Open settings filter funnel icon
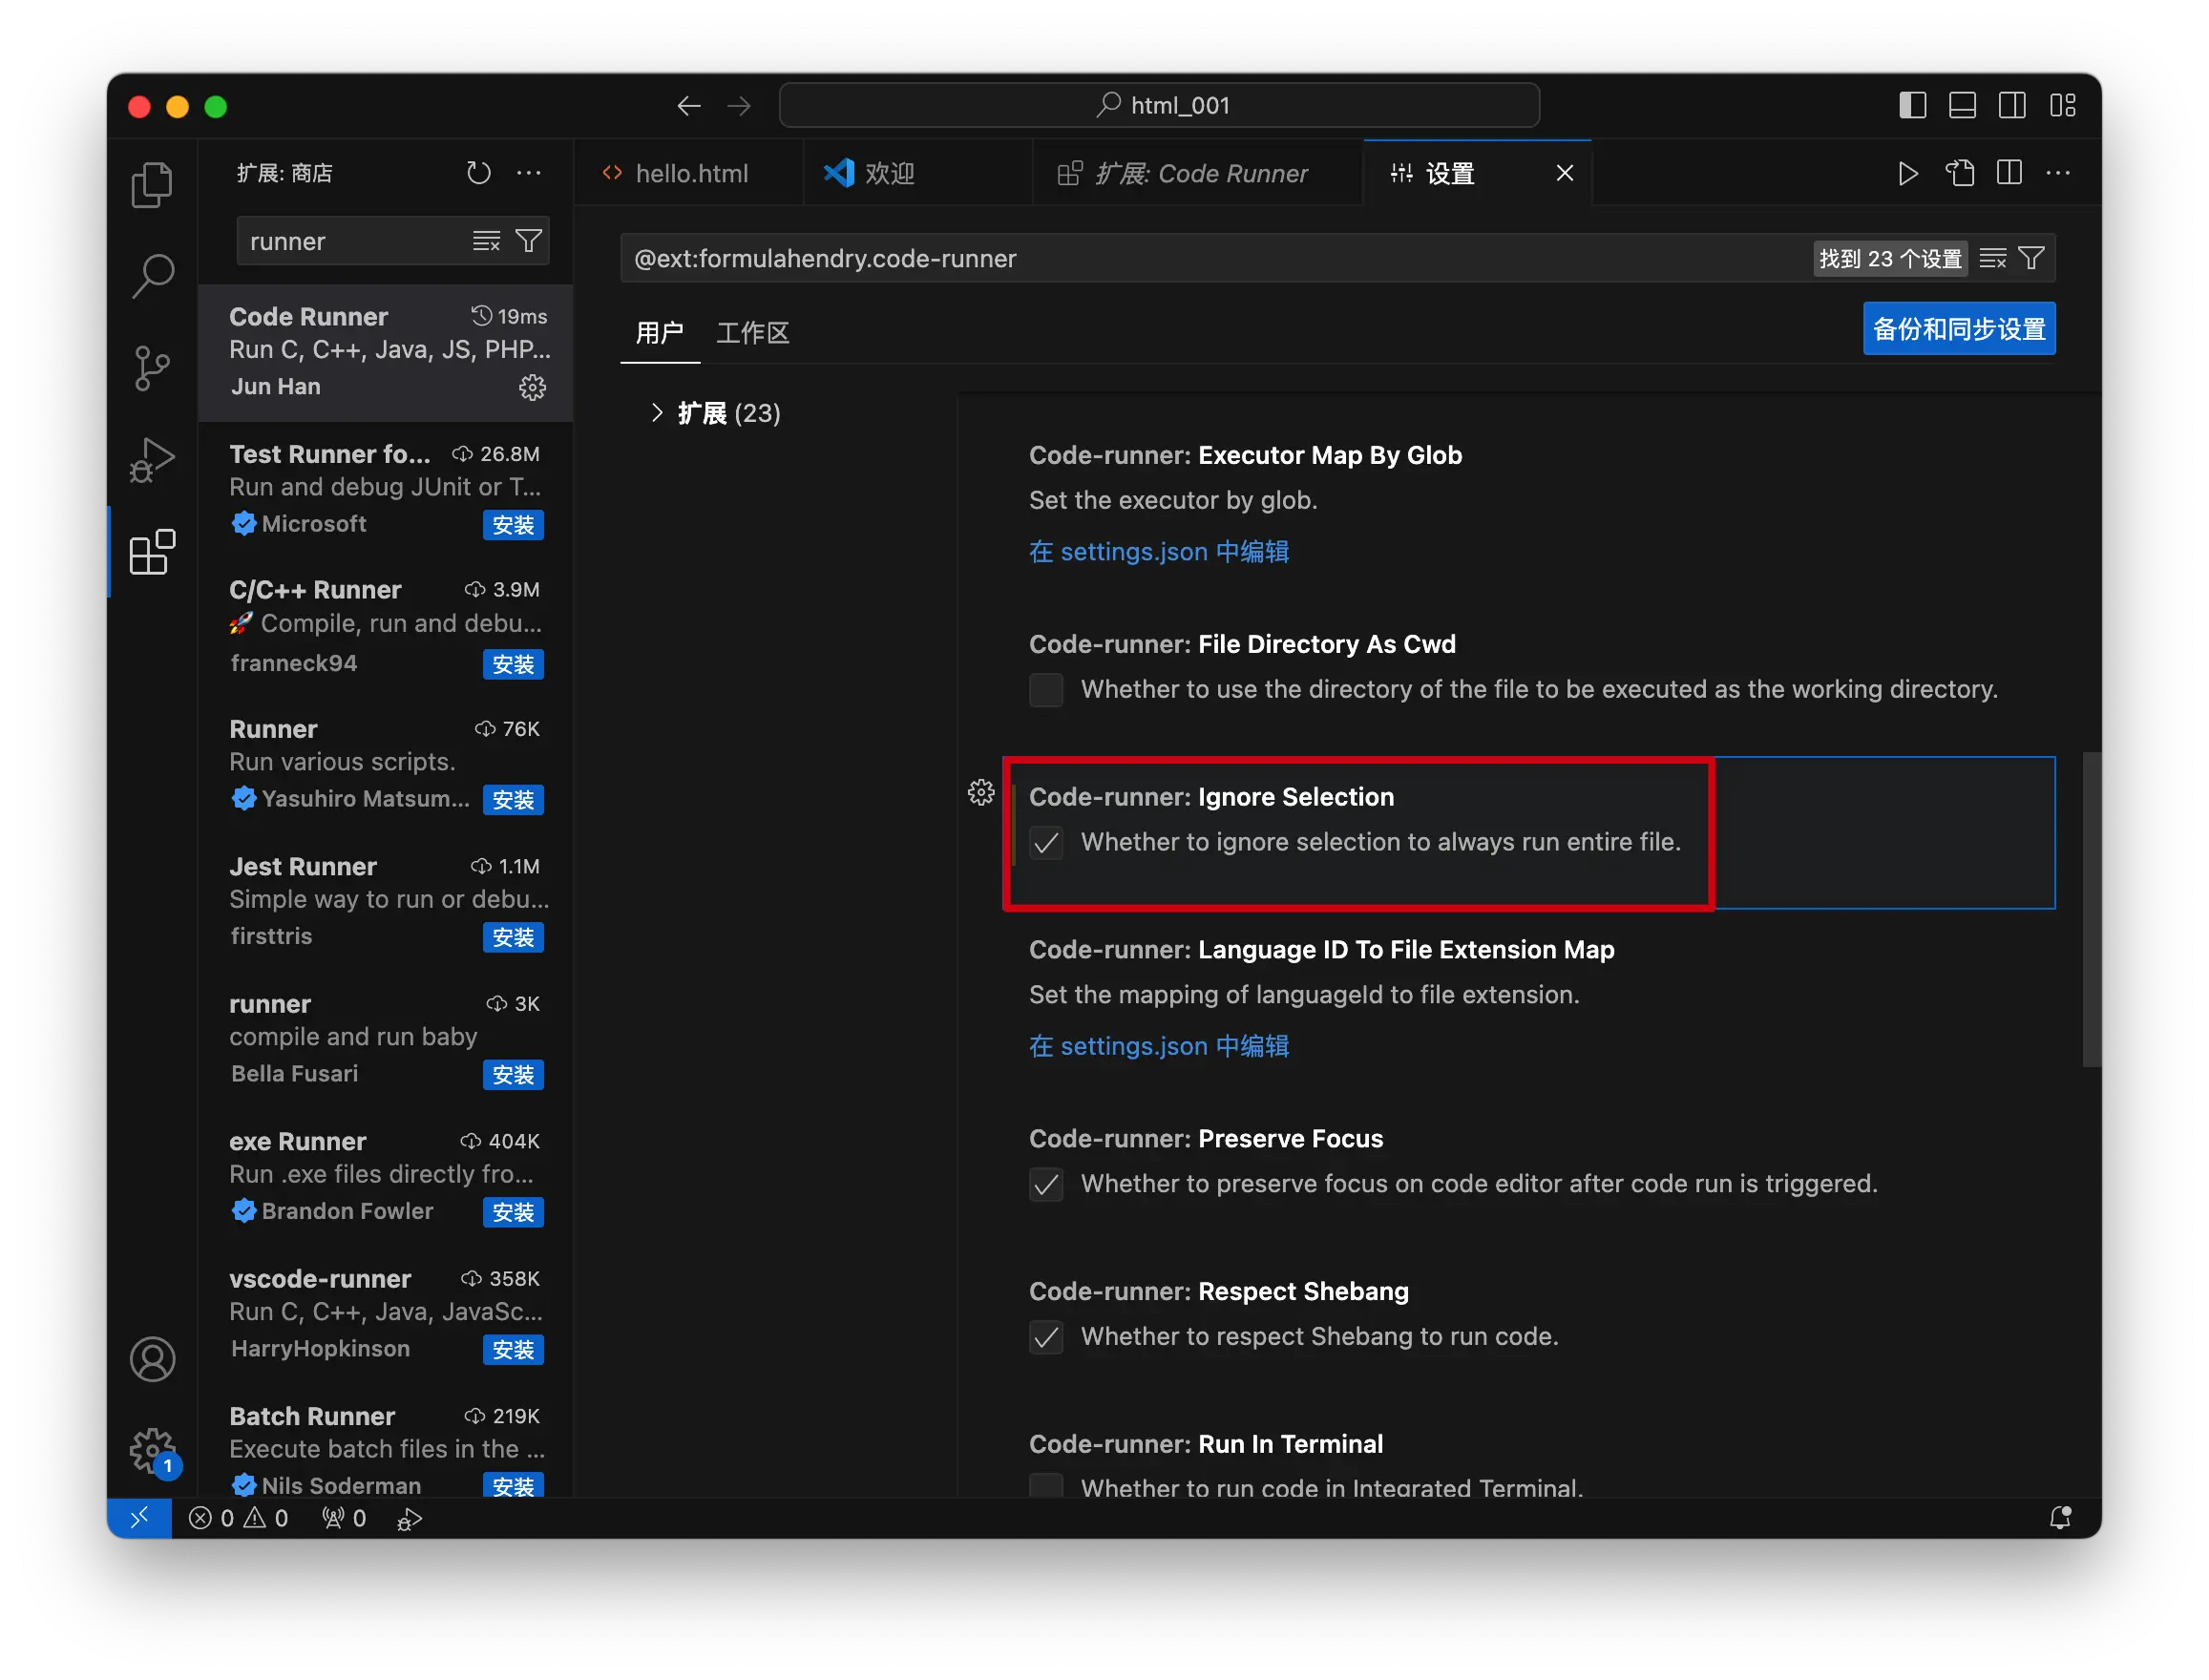Viewport: 2209px width, 1680px height. 2031,258
